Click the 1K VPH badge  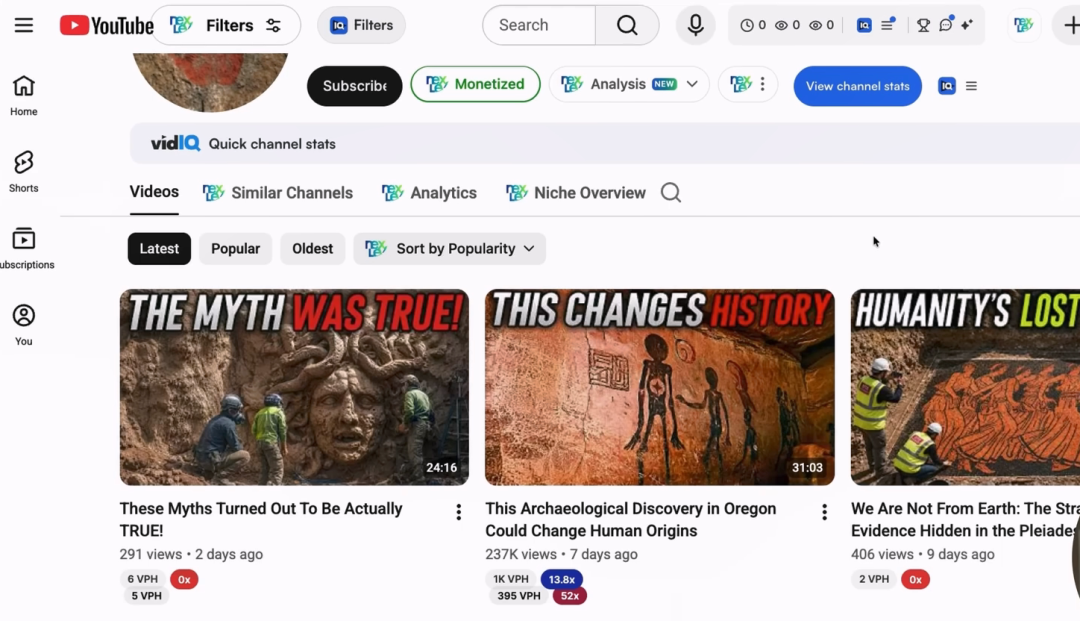tap(511, 579)
